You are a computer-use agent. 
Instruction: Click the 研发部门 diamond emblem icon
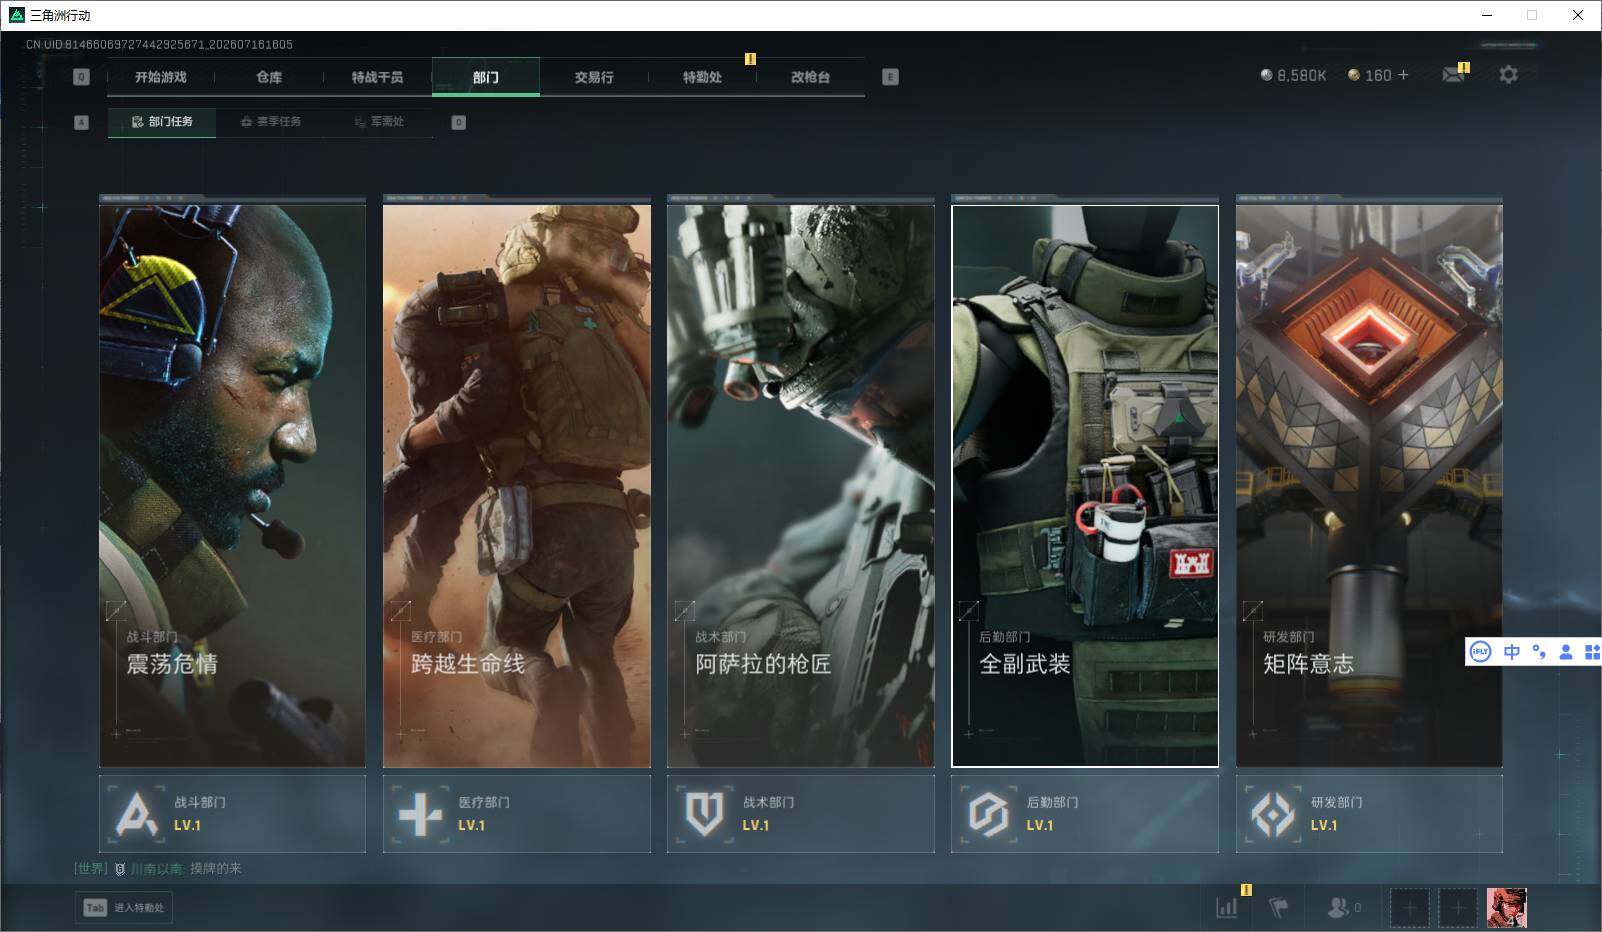[x=1273, y=814]
